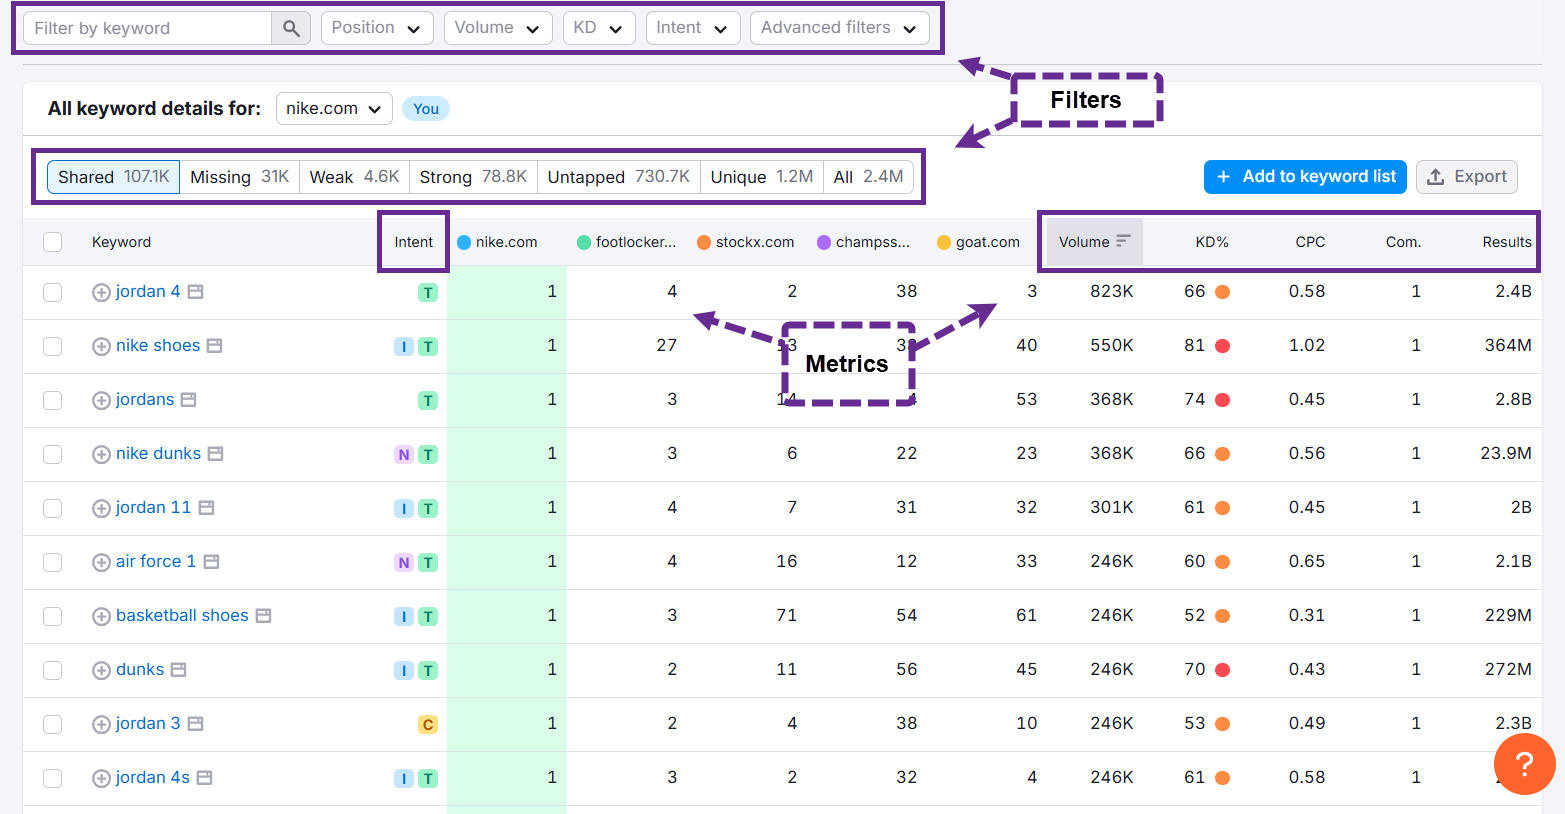
Task: Click the Commercial intent badge for jordan 3
Action: [428, 724]
